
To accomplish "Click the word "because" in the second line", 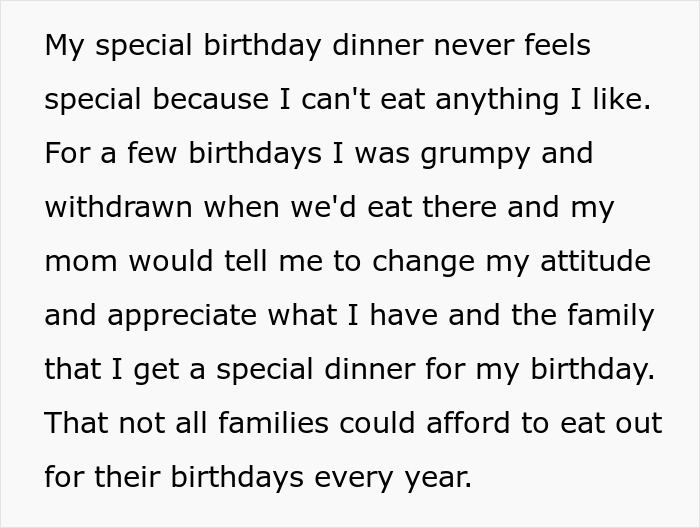I will (x=211, y=99).
